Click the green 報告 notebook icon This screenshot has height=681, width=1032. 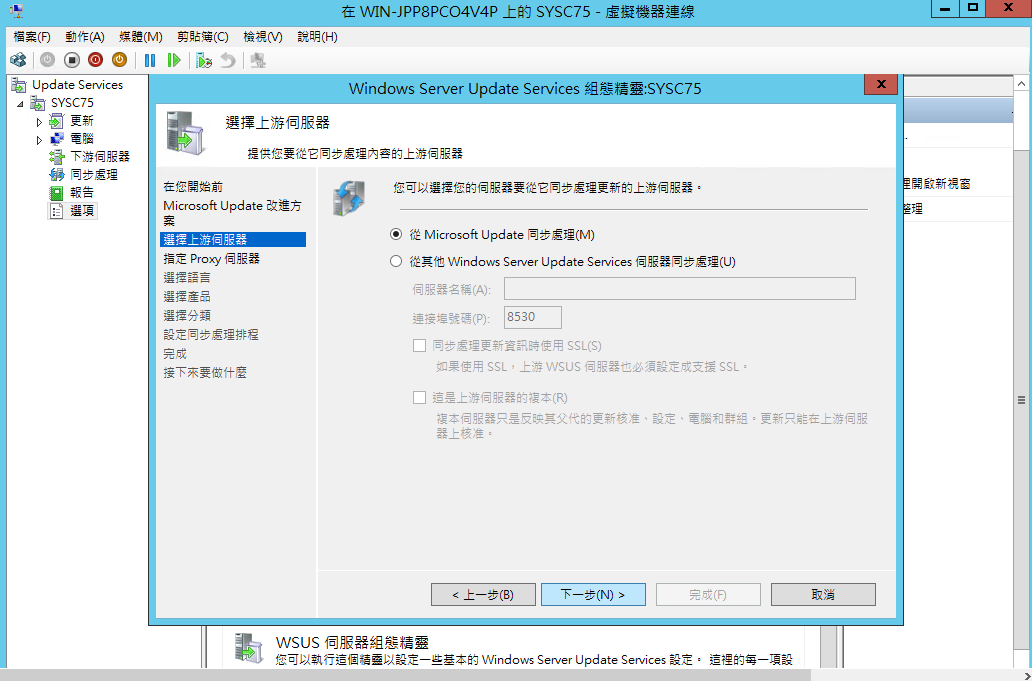pos(57,193)
